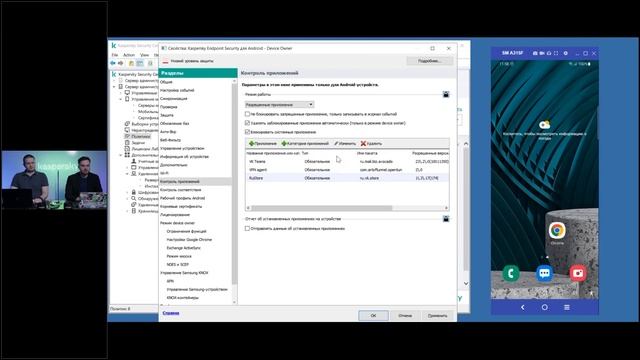Click the Back arrow in Security Center toolbar
The image size is (640, 360).
click(x=113, y=63)
